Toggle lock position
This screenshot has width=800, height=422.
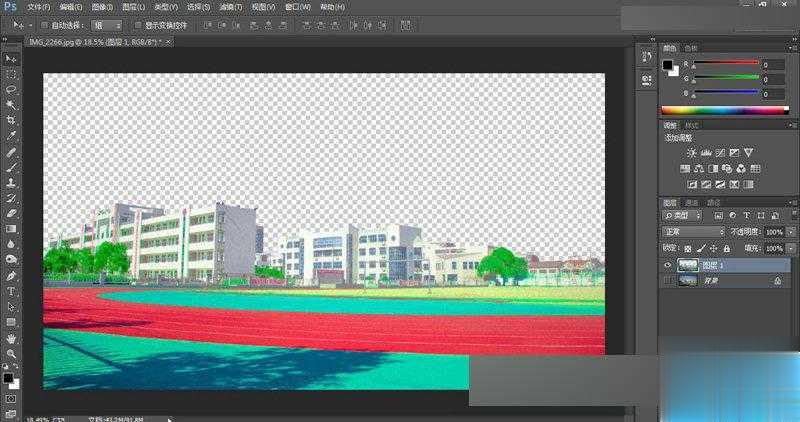tap(714, 249)
